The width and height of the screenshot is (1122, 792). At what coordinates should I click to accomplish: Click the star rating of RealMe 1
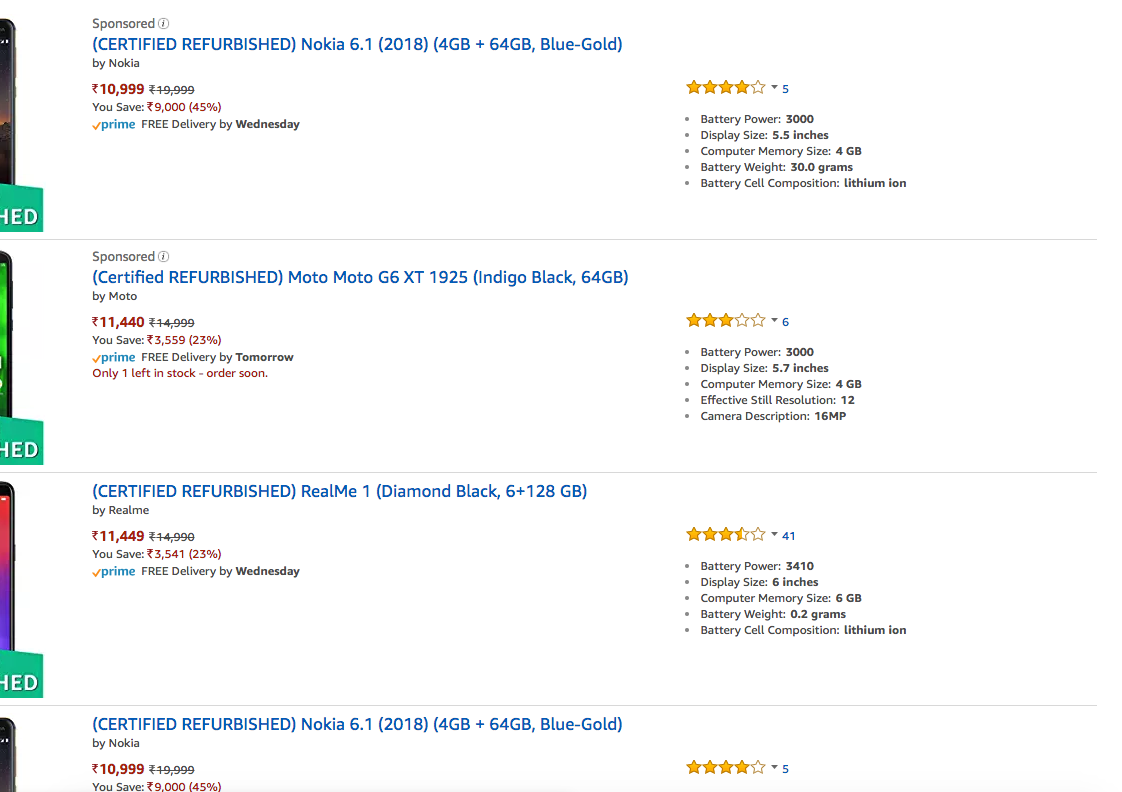click(x=725, y=534)
